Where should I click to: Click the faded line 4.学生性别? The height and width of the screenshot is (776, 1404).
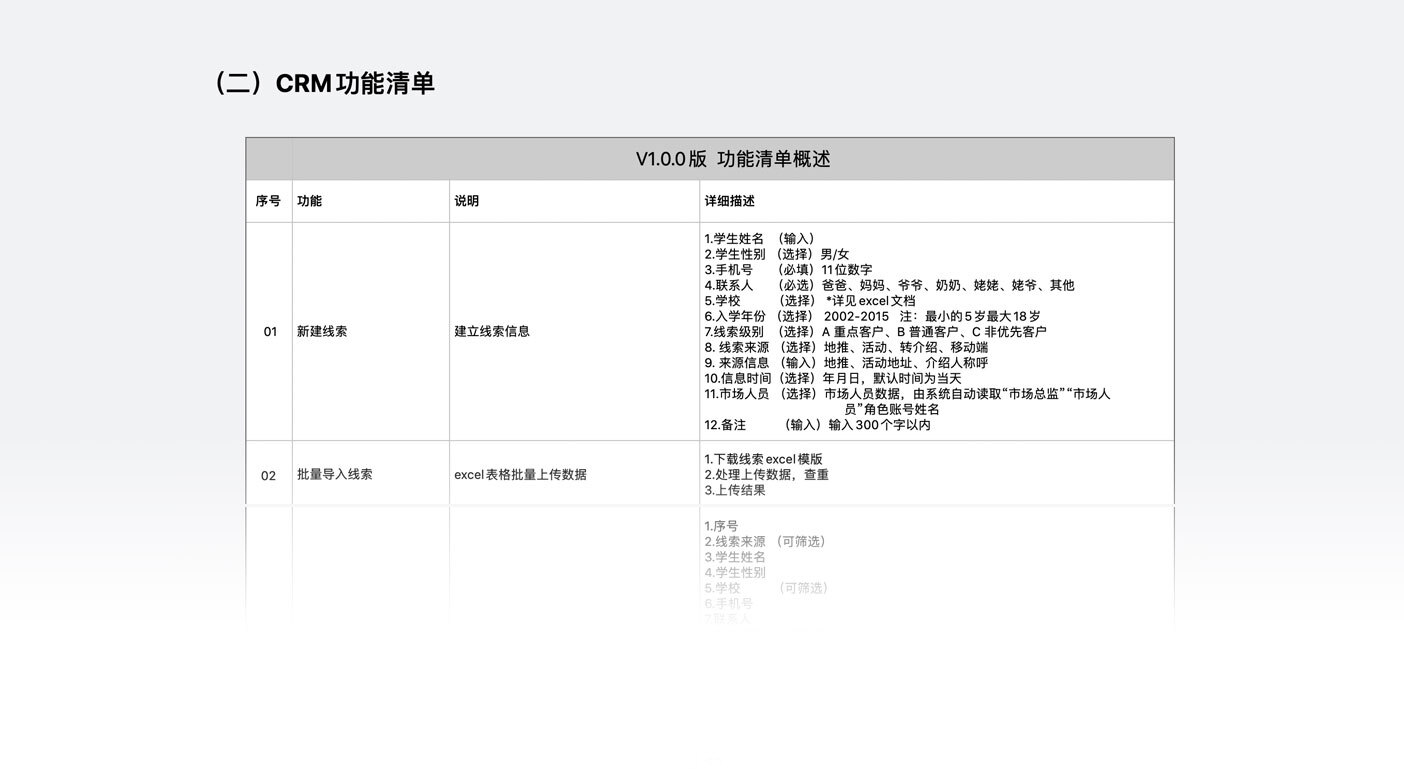tap(735, 572)
